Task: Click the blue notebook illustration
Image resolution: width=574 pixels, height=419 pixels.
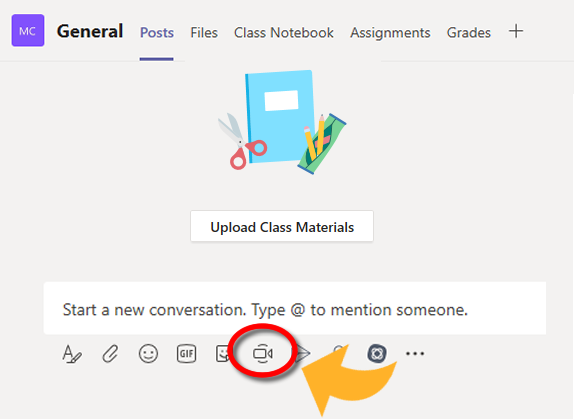Action: [280, 116]
